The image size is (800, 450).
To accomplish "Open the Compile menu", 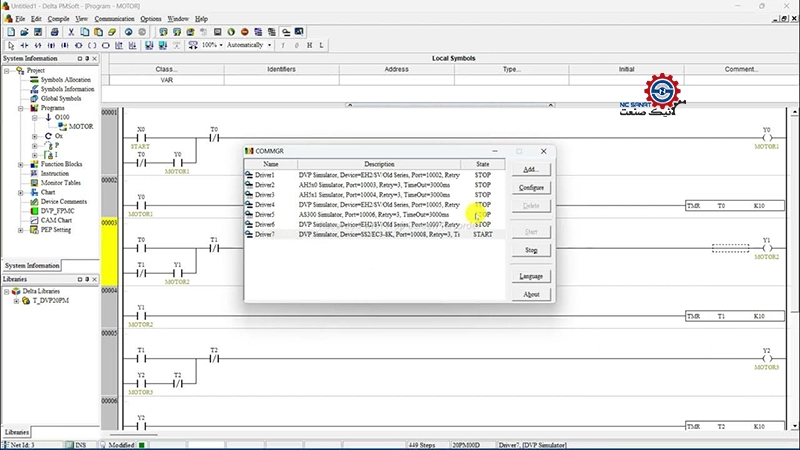I will (59, 18).
